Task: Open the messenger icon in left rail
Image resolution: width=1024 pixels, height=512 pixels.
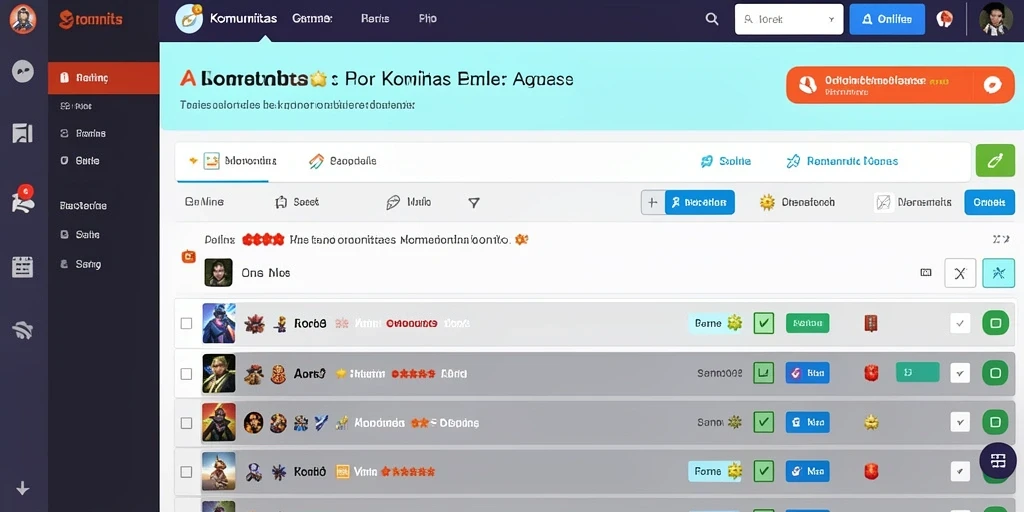Action: (x=23, y=71)
